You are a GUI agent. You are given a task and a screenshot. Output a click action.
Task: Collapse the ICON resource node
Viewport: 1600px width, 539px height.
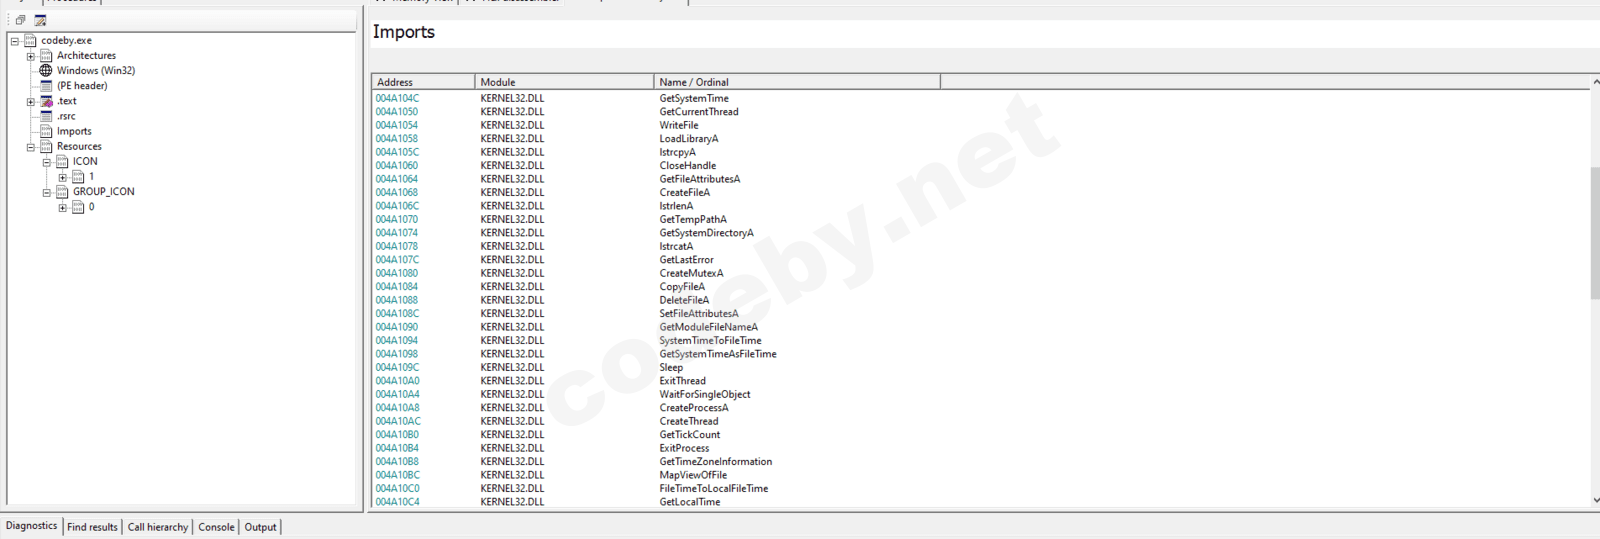pos(47,162)
